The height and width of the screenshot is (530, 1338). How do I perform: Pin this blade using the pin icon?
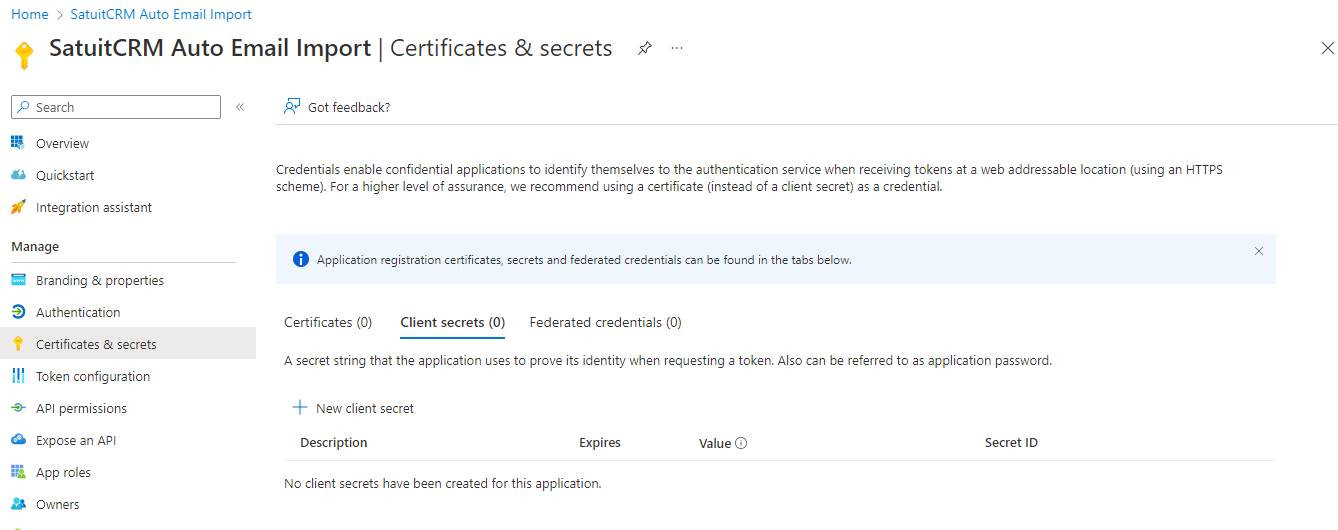pos(645,48)
